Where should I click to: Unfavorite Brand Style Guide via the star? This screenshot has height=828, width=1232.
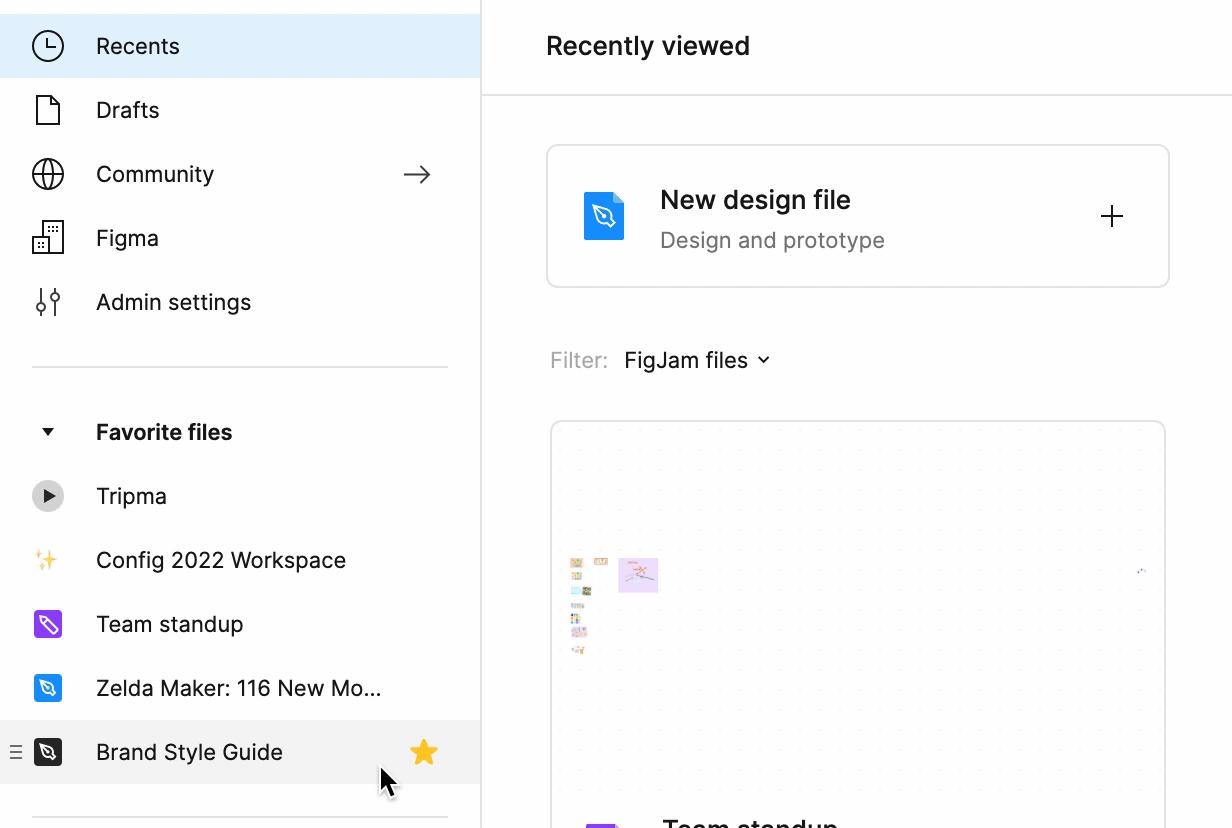click(x=424, y=751)
